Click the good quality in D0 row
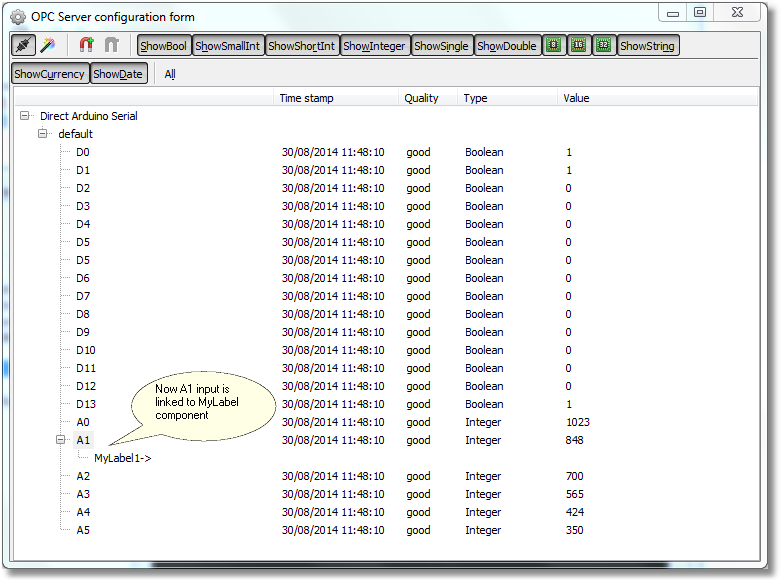 (418, 153)
